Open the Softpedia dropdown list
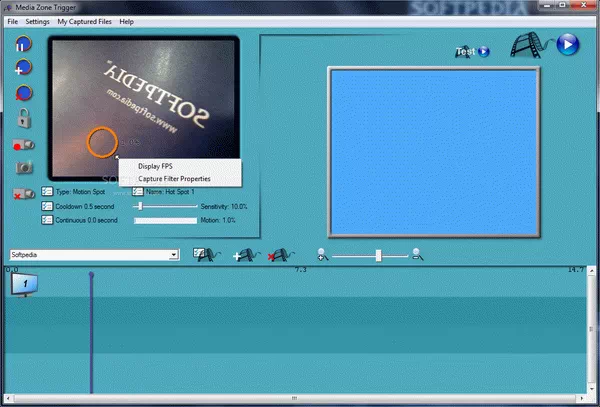Image resolution: width=600 pixels, height=407 pixels. pos(174,255)
